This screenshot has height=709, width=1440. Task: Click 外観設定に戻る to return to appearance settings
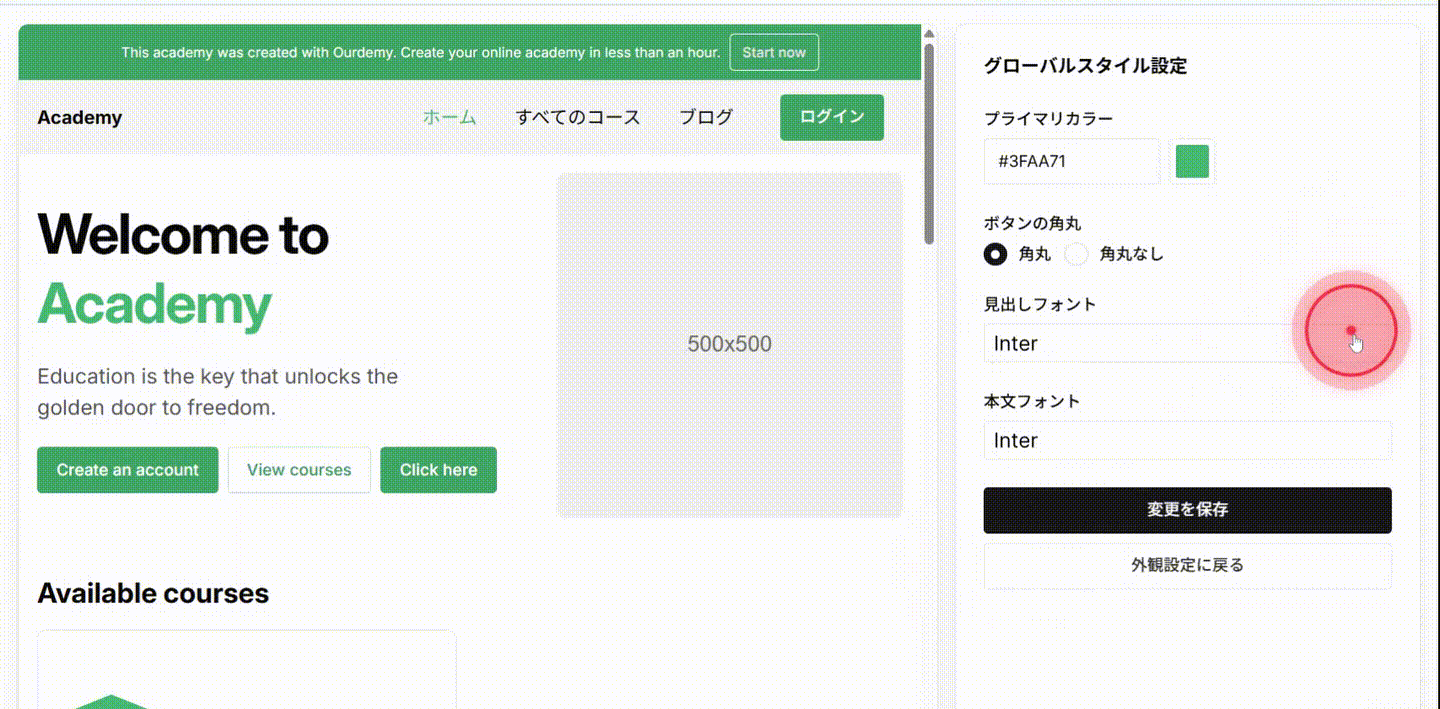click(1187, 565)
